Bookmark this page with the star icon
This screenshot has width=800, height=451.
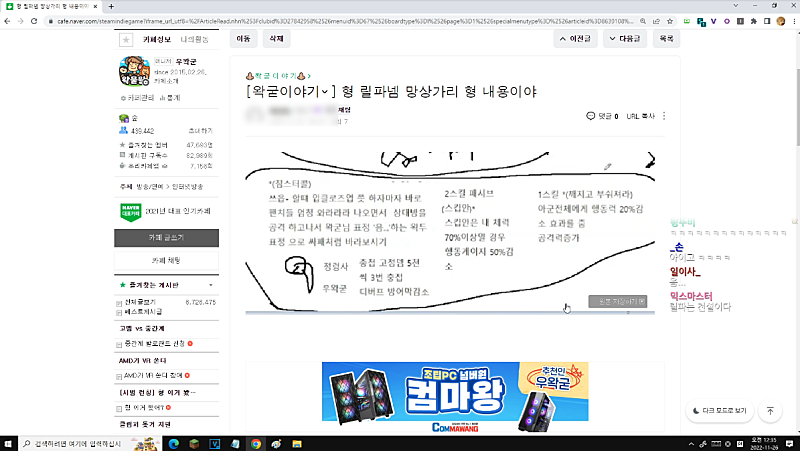coord(670,21)
